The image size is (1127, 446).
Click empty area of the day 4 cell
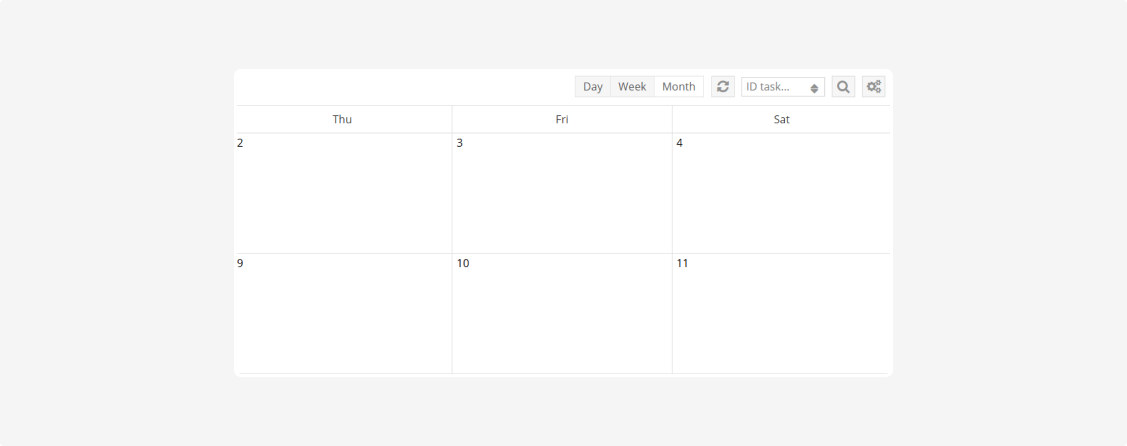pyautogui.click(x=781, y=200)
